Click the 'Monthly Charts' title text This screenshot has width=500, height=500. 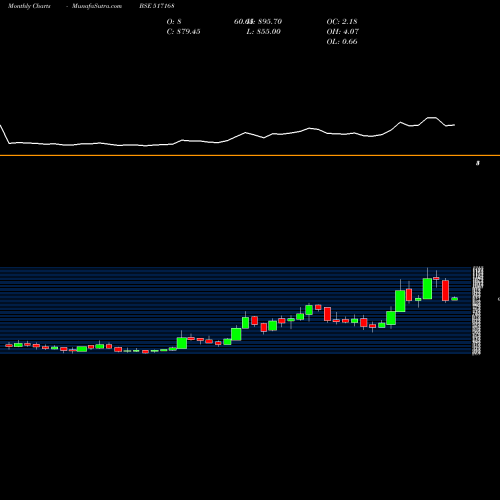point(29,6)
